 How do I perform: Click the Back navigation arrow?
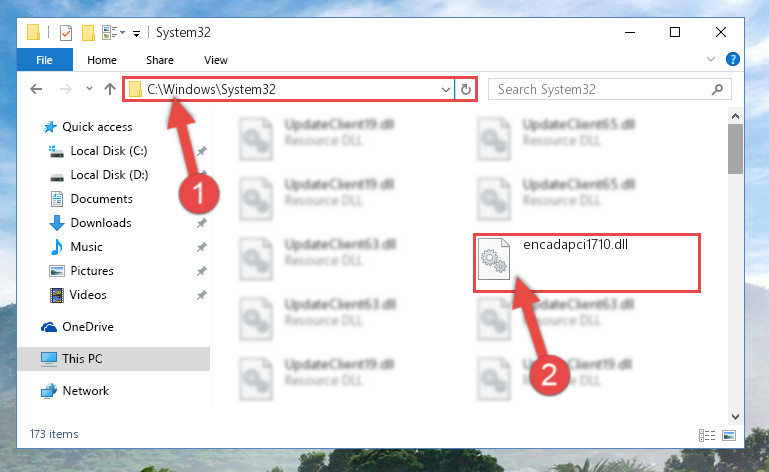36,89
